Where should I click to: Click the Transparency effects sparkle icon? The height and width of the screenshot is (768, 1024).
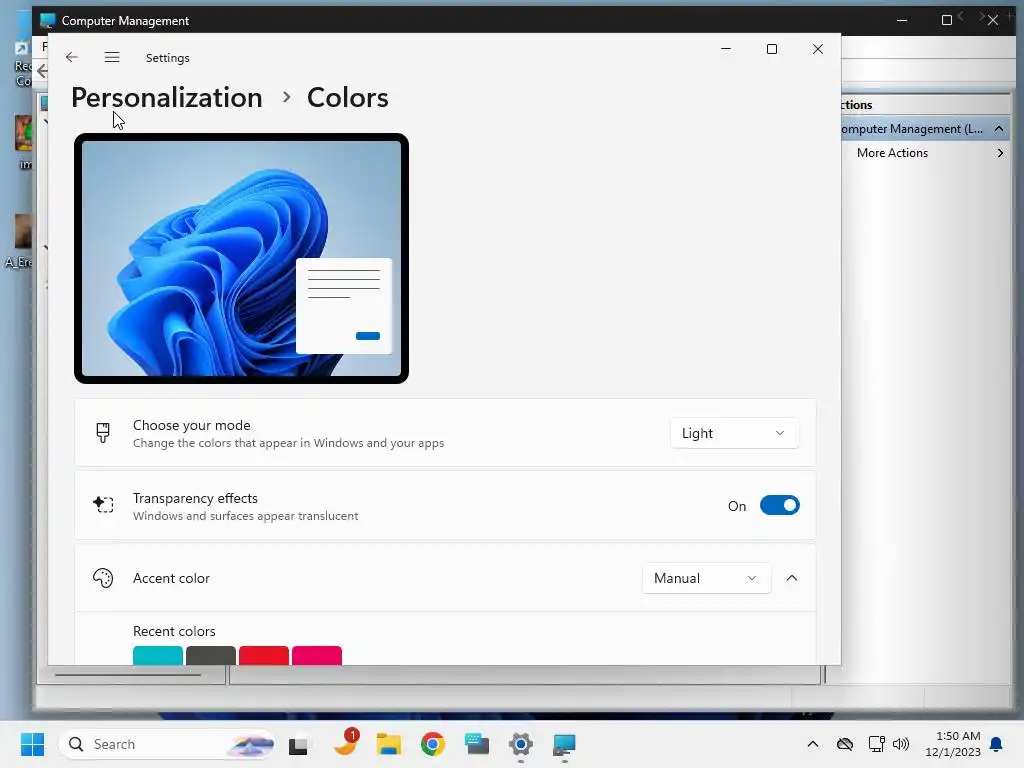coord(103,505)
